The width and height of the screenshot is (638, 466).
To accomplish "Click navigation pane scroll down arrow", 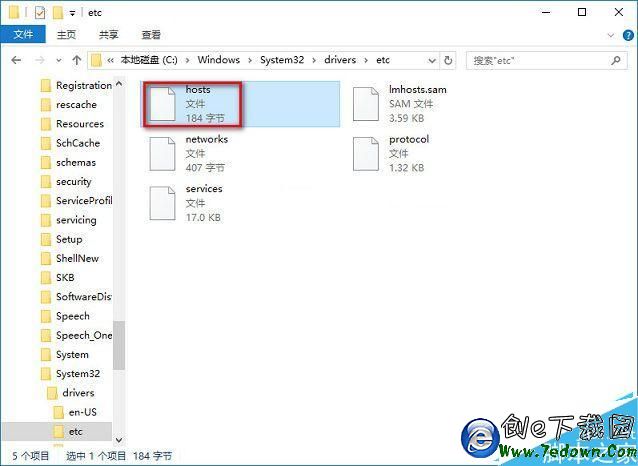I will 119,440.
